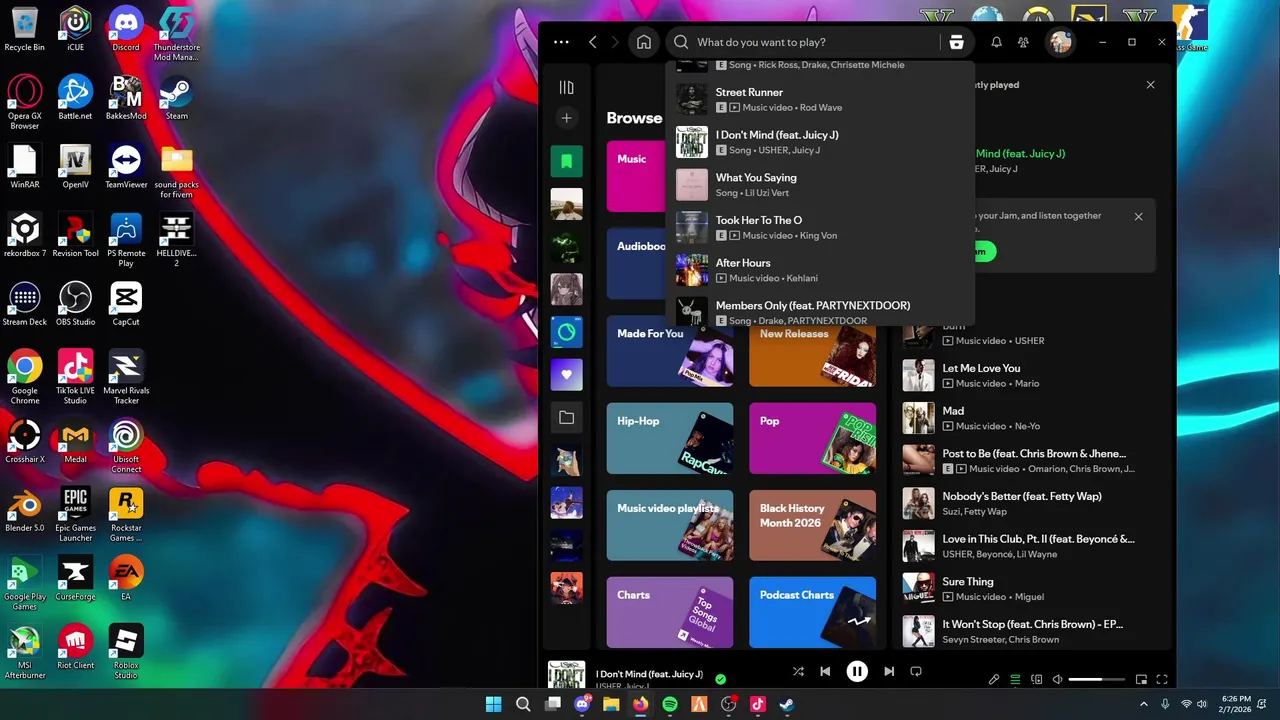Open Windows taskbar Search

(x=523, y=704)
